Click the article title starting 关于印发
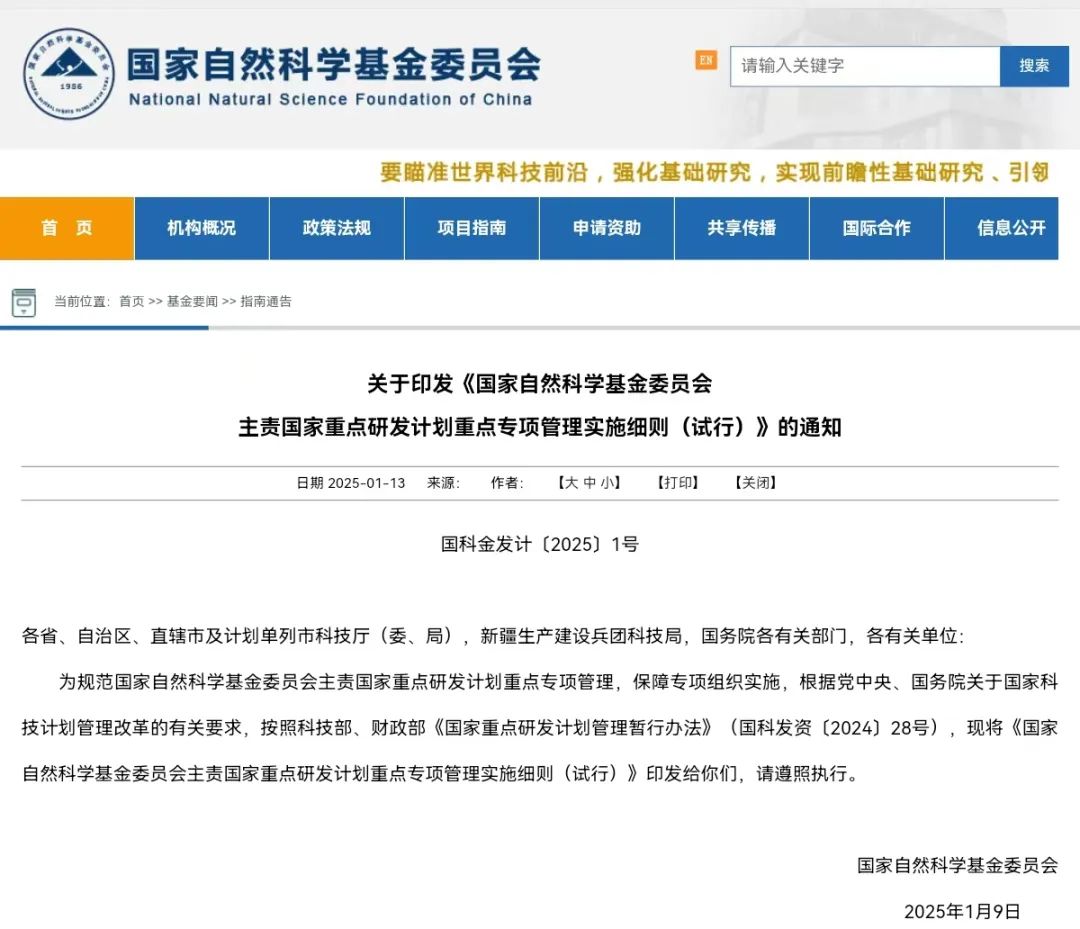This screenshot has width=1080, height=929. click(540, 384)
